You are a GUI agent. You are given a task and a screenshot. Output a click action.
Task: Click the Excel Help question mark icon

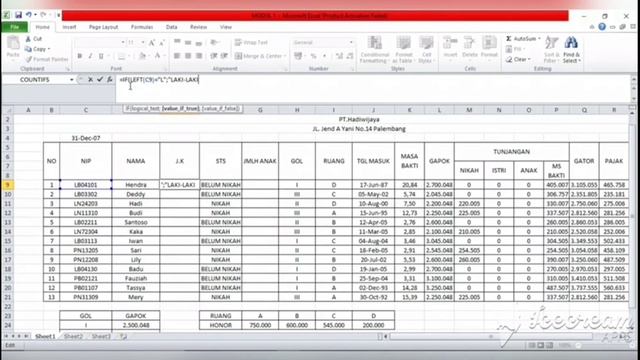(x=602, y=27)
